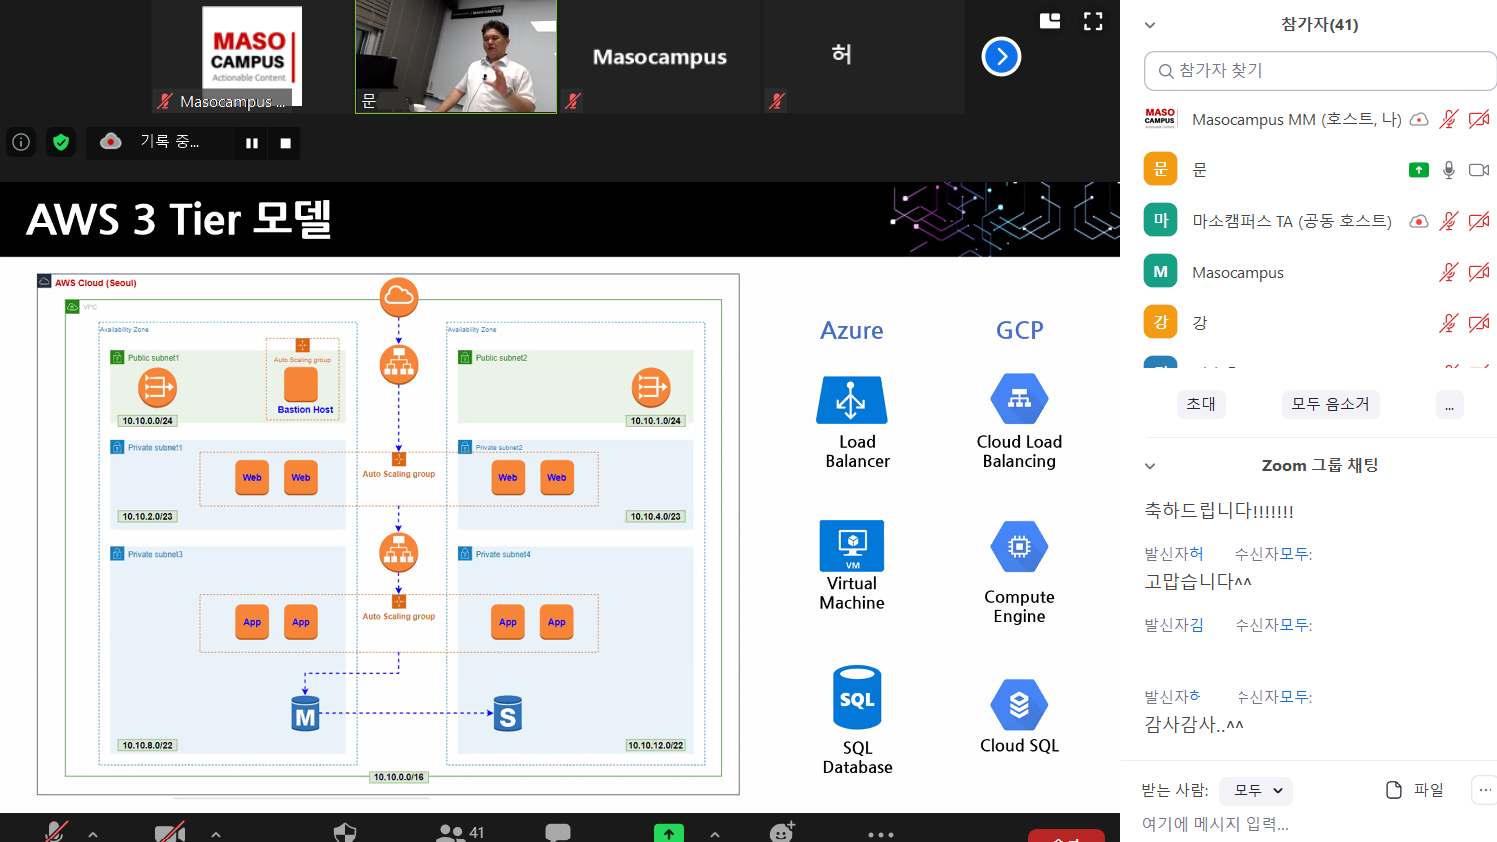Collapse the Zoom 그룹 채팅 panel

tap(1150, 466)
